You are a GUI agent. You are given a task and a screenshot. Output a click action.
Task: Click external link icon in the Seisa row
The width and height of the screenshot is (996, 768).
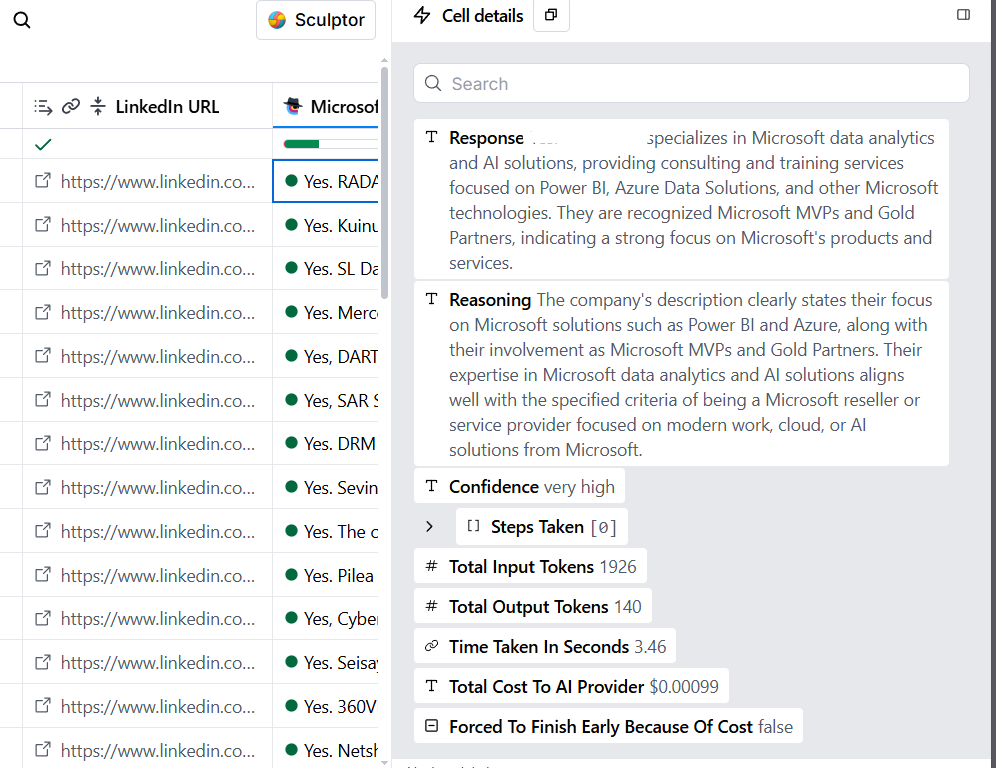pyautogui.click(x=43, y=663)
